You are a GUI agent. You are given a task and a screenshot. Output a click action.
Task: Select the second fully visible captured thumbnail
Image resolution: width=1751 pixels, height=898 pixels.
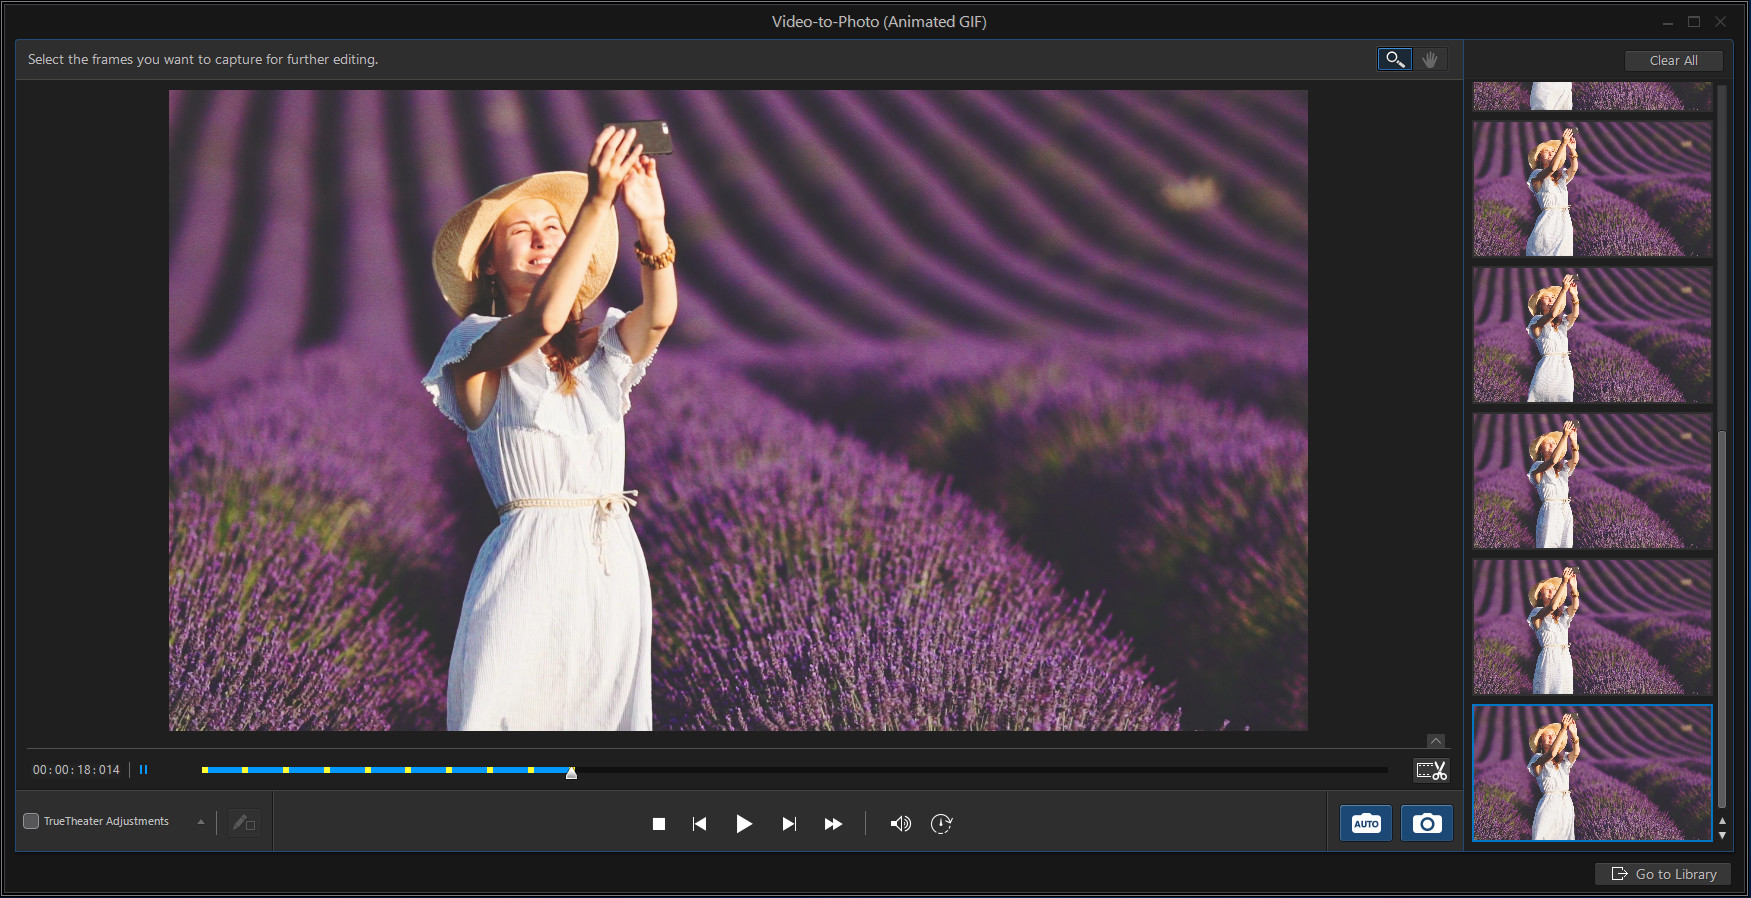click(x=1592, y=335)
